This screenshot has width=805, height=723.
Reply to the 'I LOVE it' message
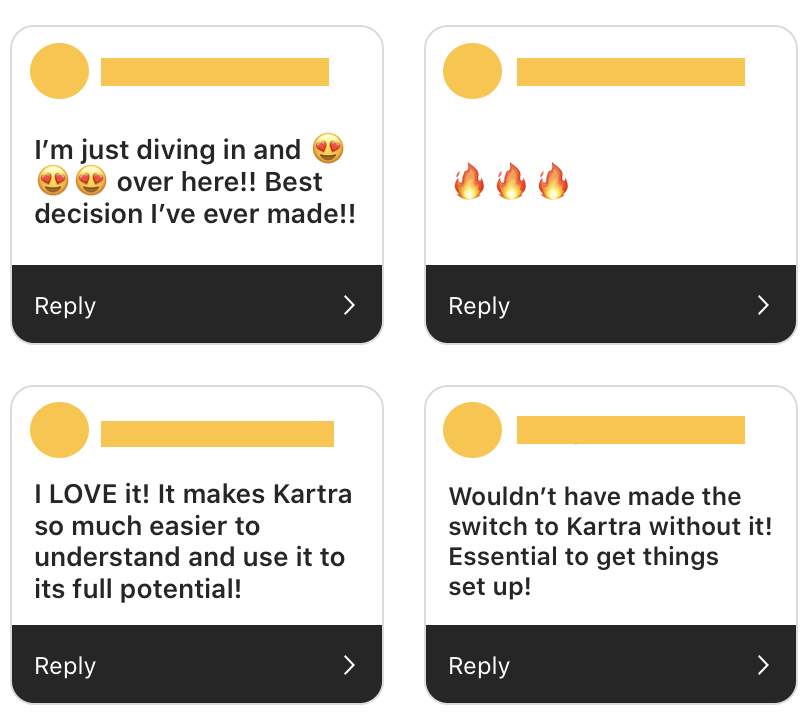pos(65,666)
